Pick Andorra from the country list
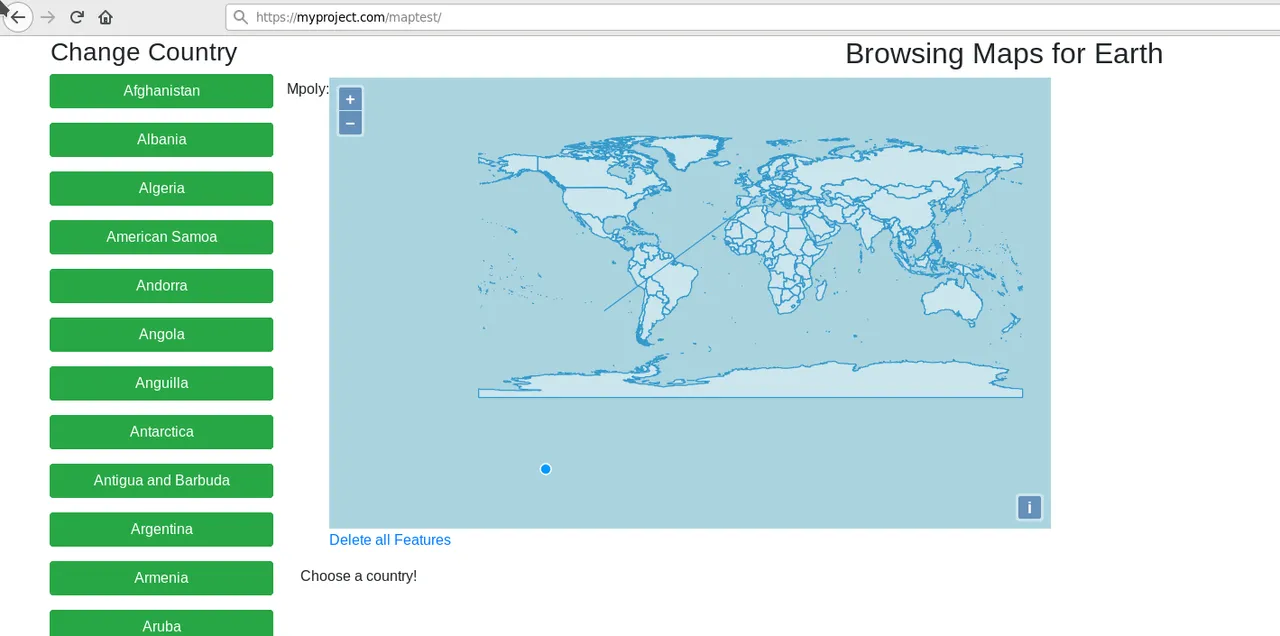Screen dimensions: 1280x636 click(161, 286)
